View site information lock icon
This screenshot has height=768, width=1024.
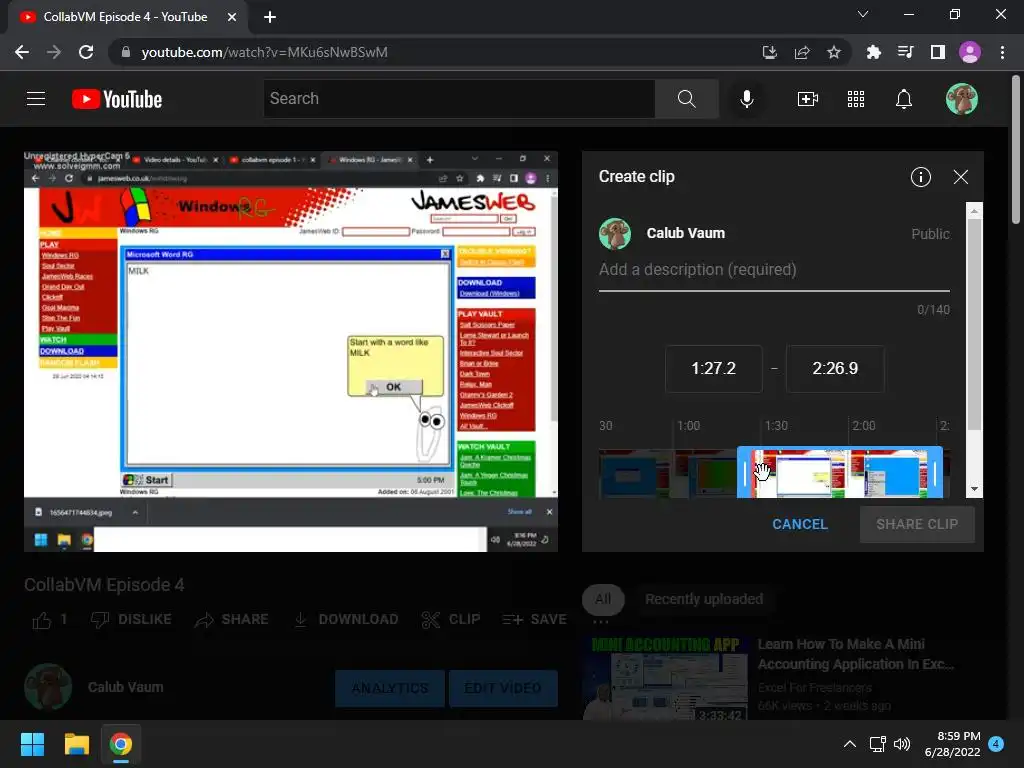point(126,52)
